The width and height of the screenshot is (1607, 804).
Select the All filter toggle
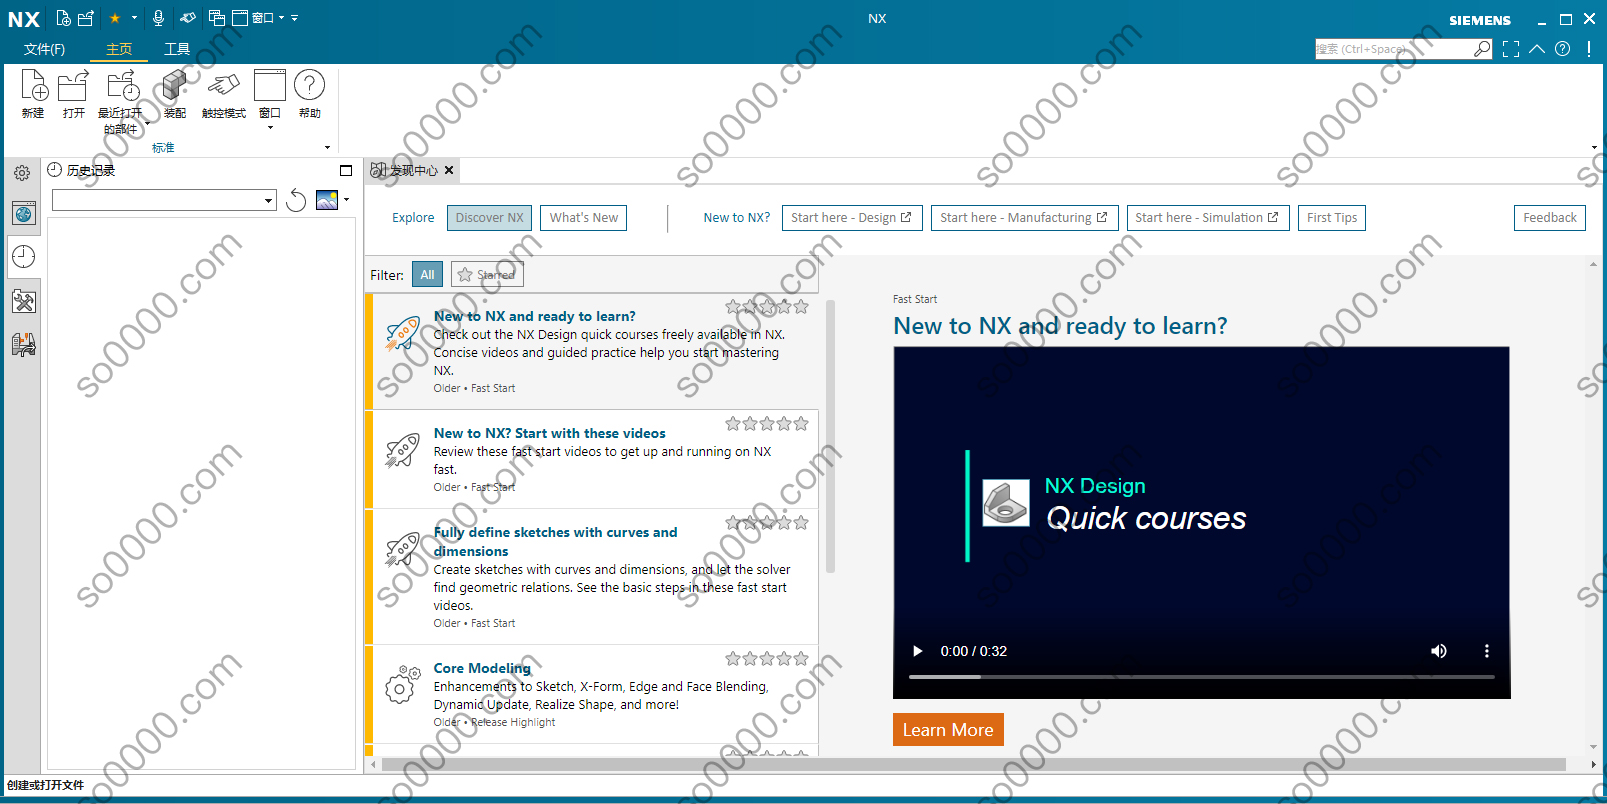point(427,274)
